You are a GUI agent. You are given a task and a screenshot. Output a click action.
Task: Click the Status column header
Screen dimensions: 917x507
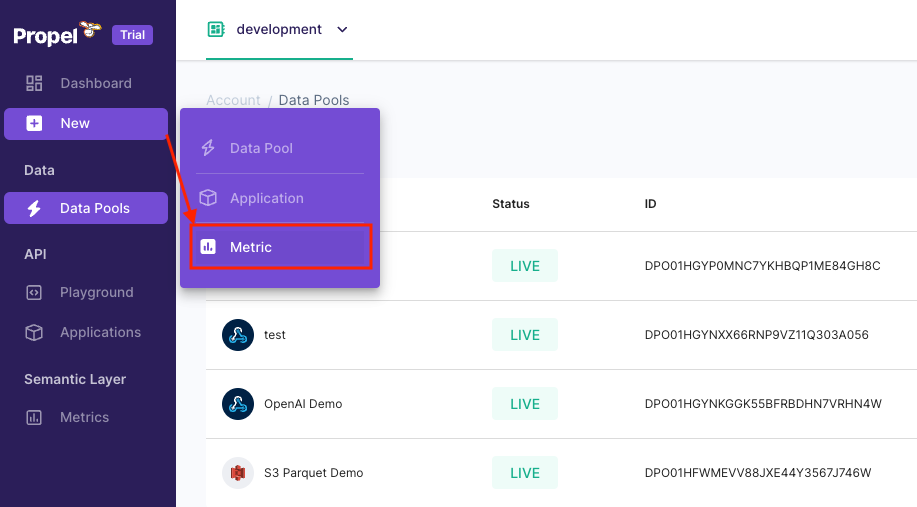tap(510, 204)
